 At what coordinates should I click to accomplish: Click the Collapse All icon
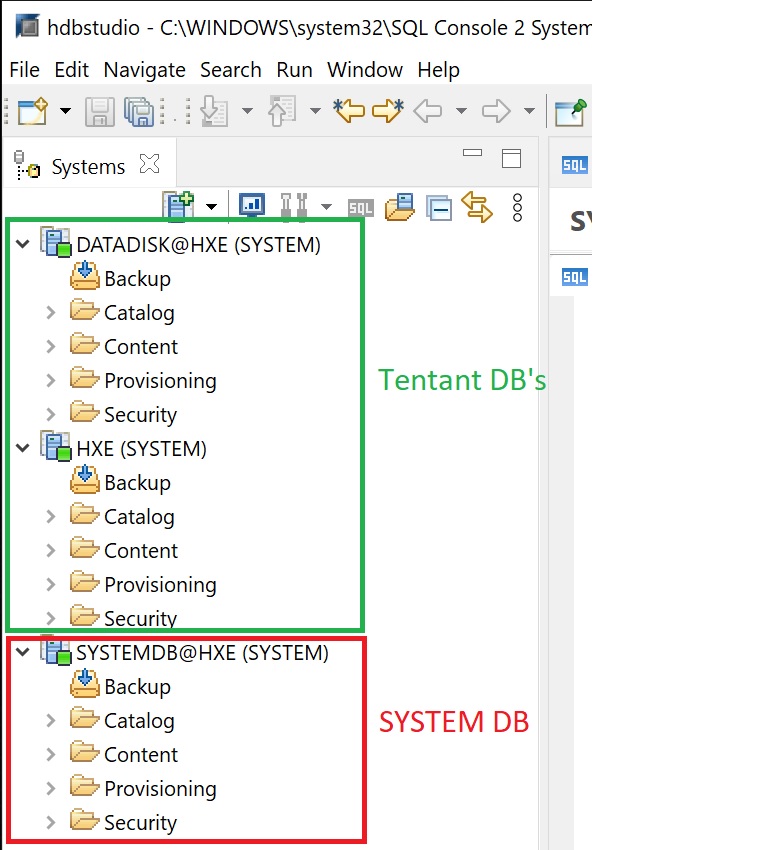tap(437, 208)
